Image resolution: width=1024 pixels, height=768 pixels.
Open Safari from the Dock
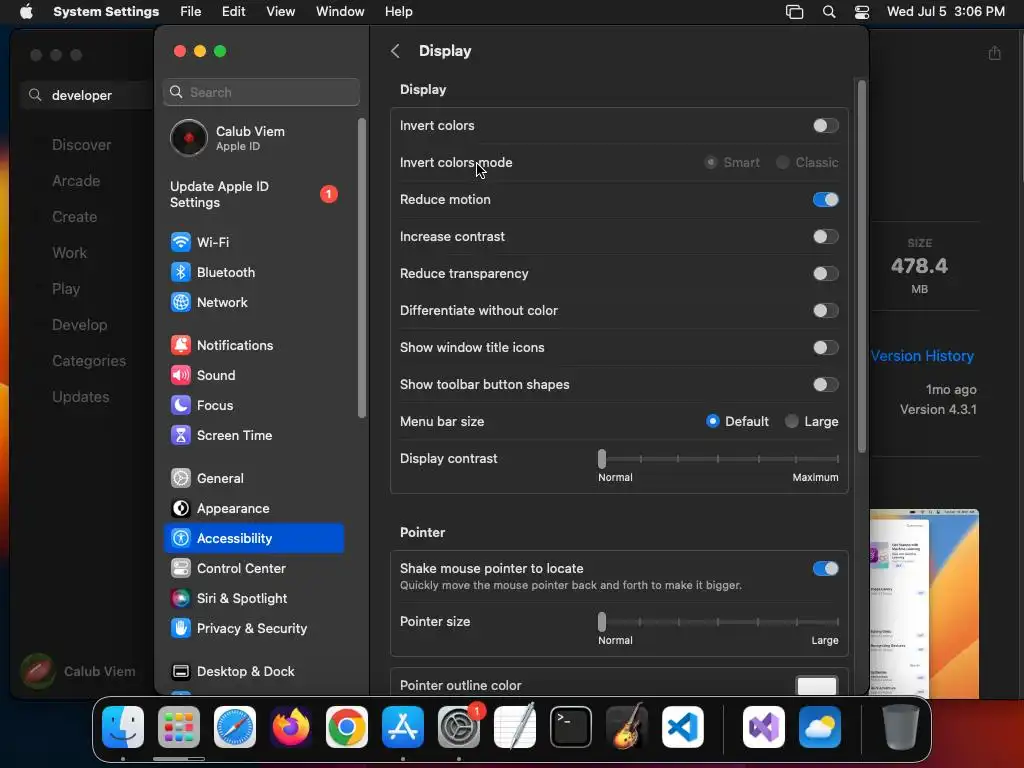[235, 727]
